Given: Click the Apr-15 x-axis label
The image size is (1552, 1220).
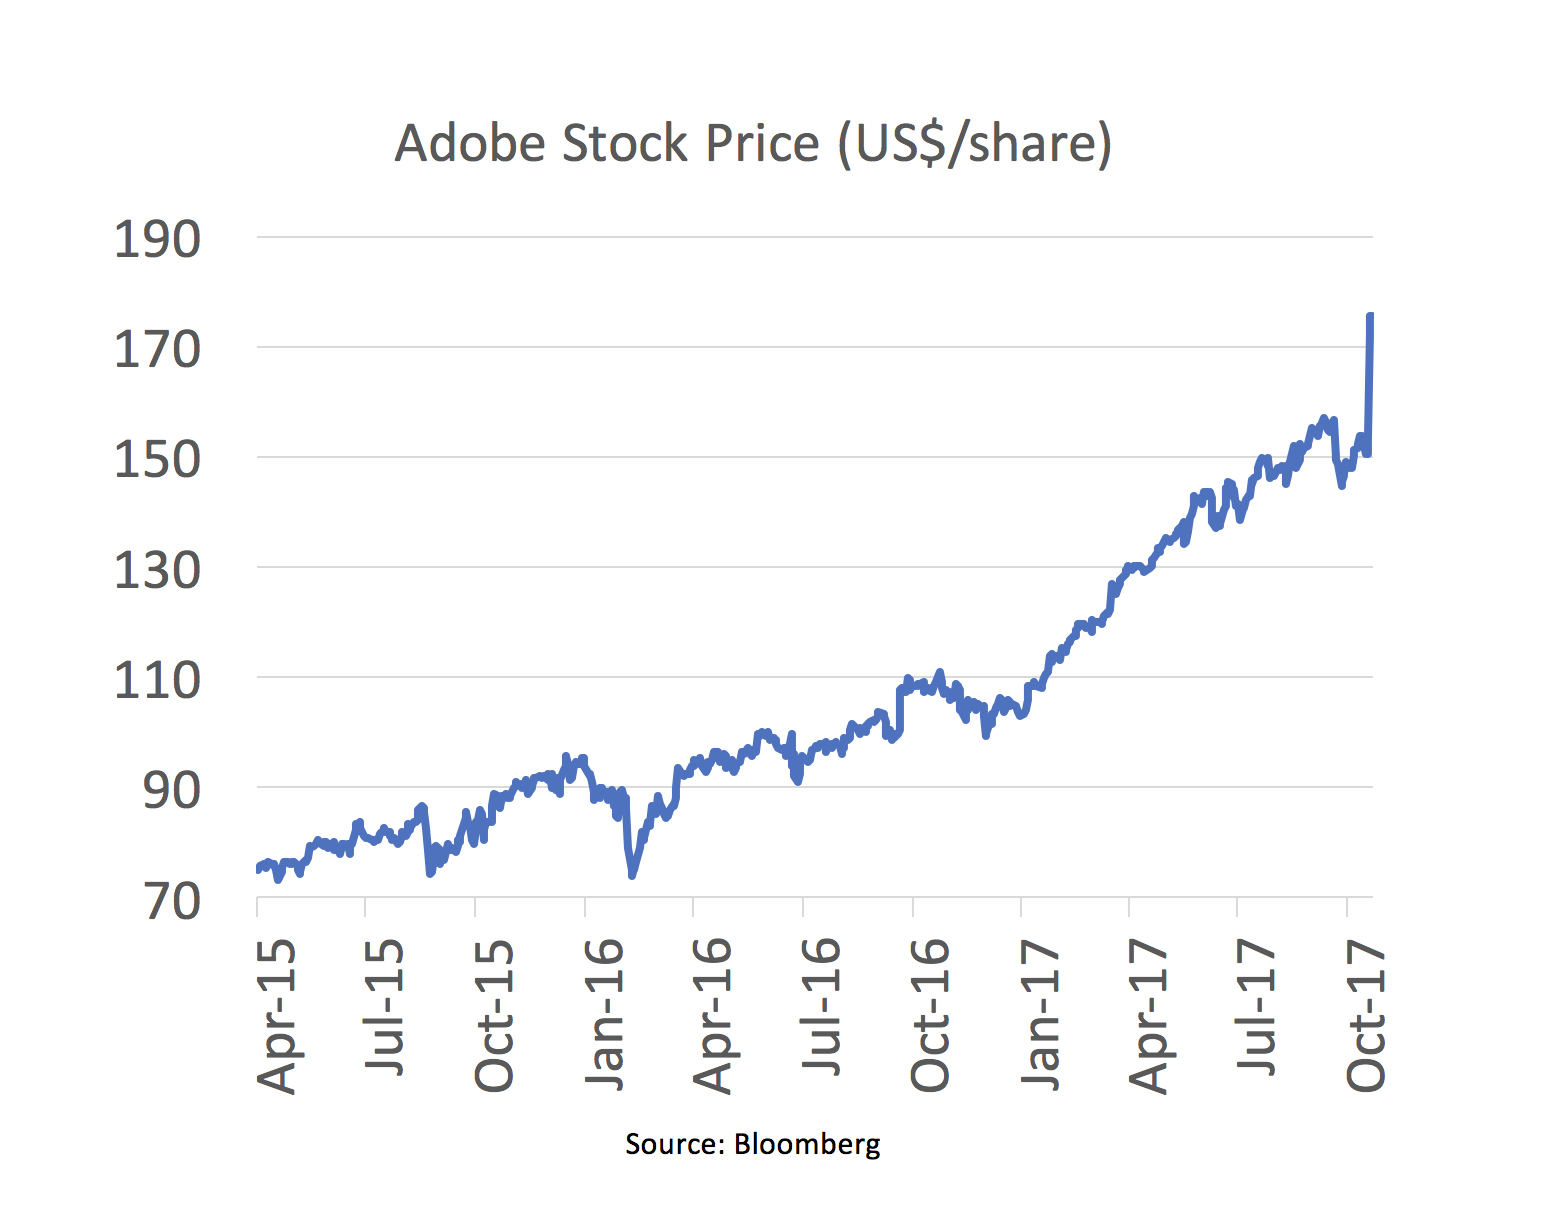Looking at the screenshot, I should click(277, 1016).
